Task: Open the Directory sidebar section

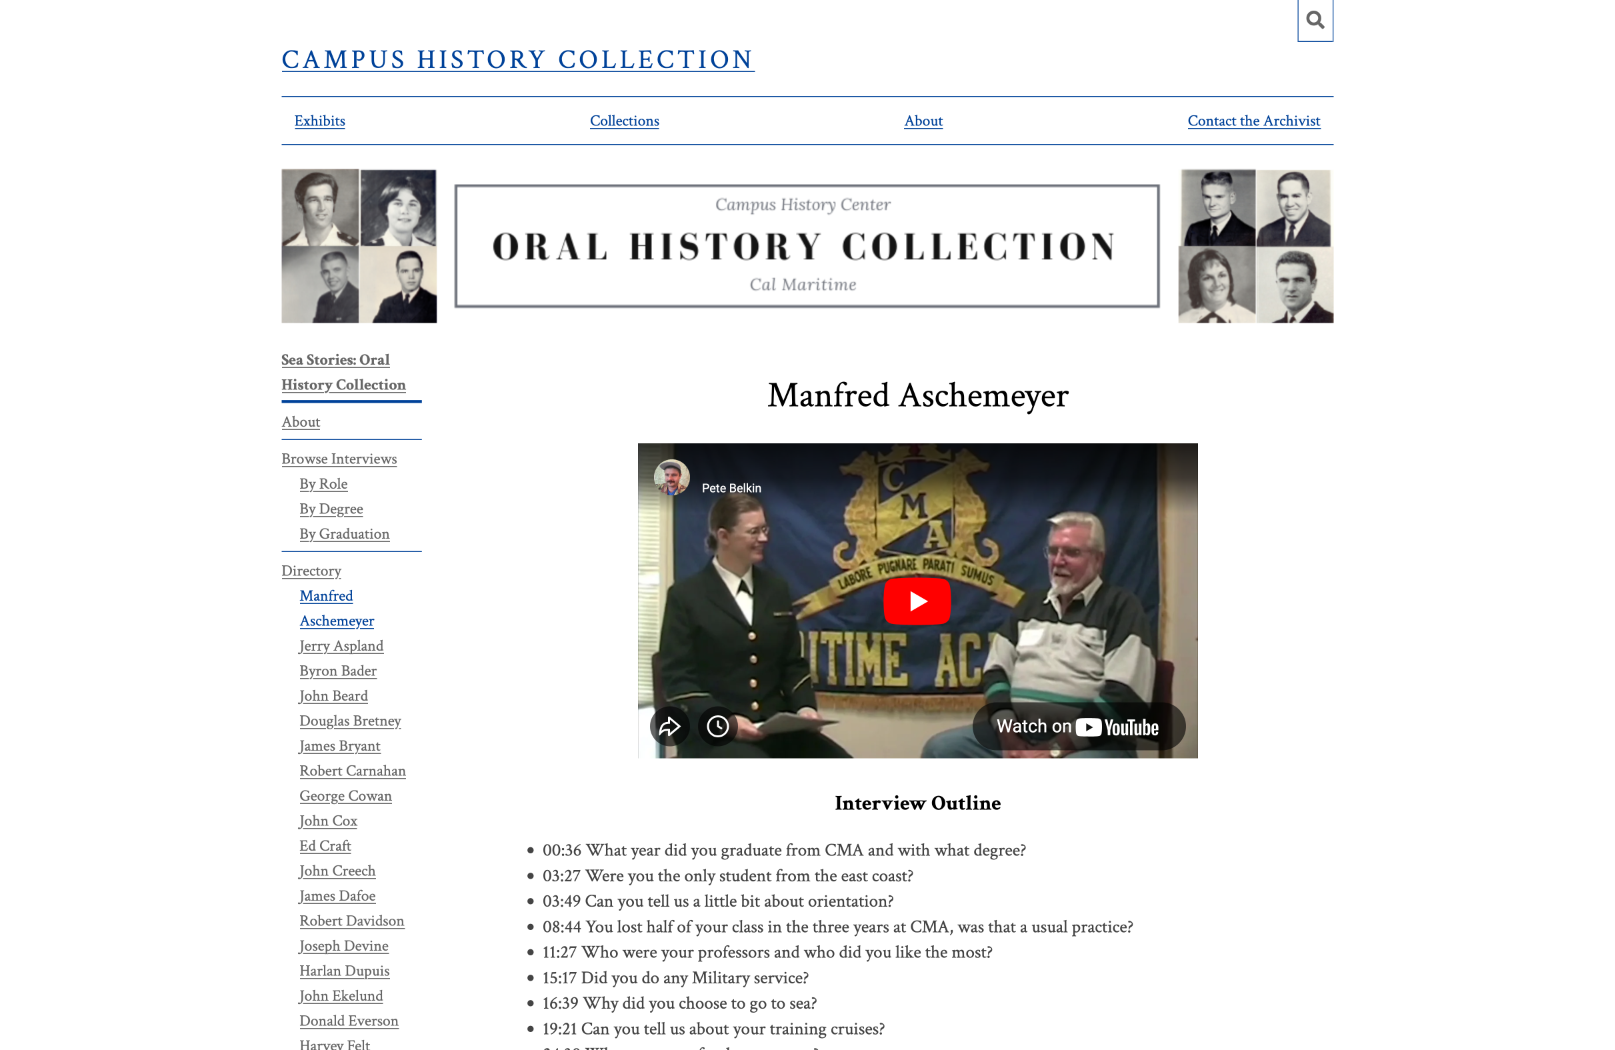Action: pyautogui.click(x=311, y=571)
